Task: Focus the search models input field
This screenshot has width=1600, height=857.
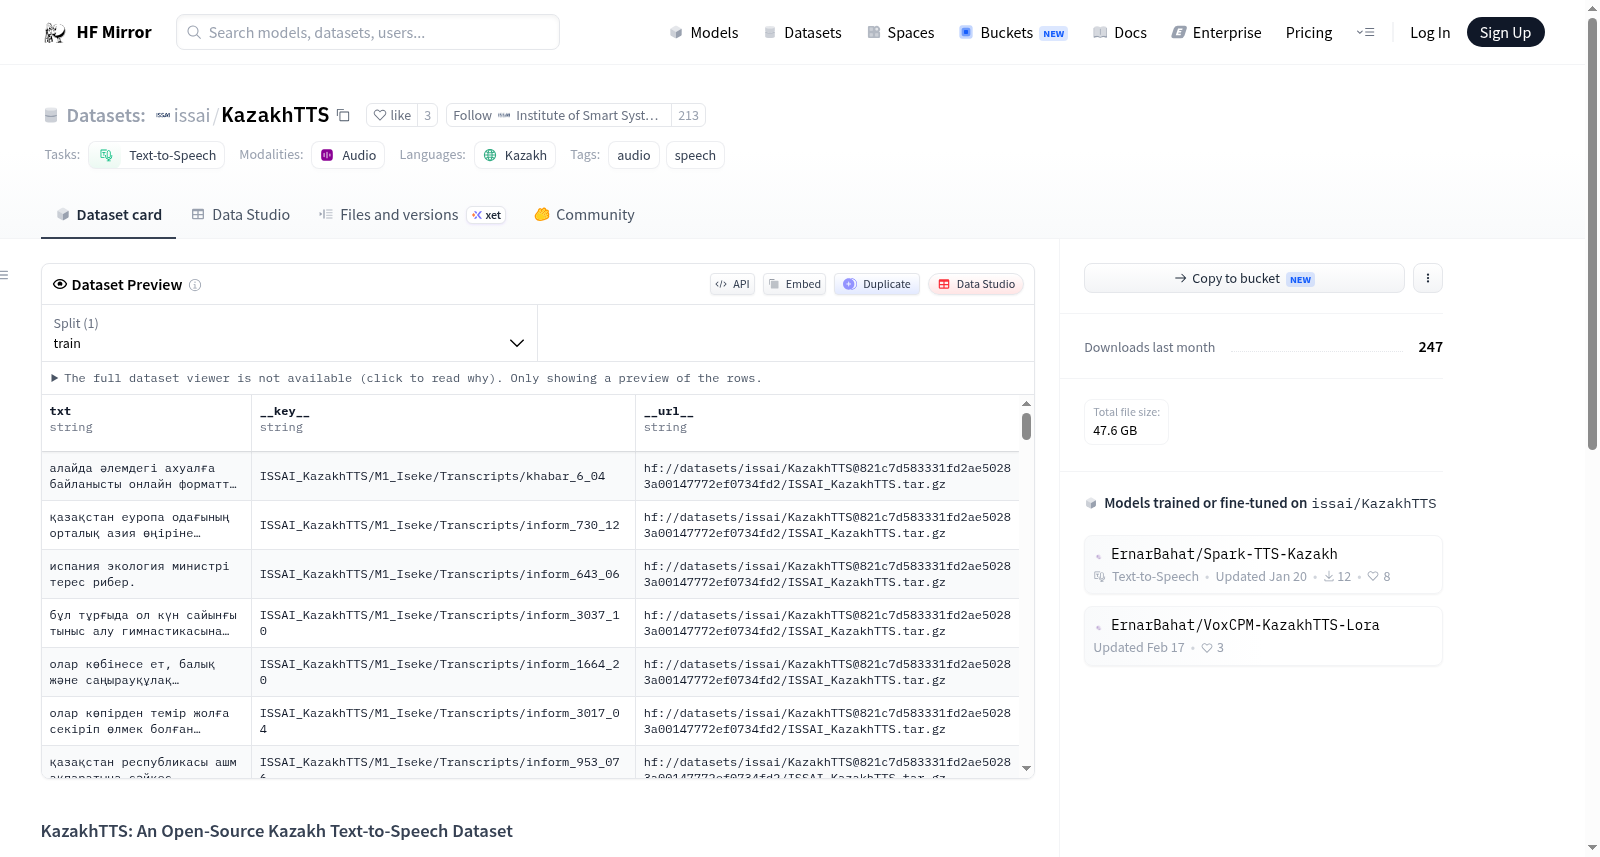Action: point(368,33)
